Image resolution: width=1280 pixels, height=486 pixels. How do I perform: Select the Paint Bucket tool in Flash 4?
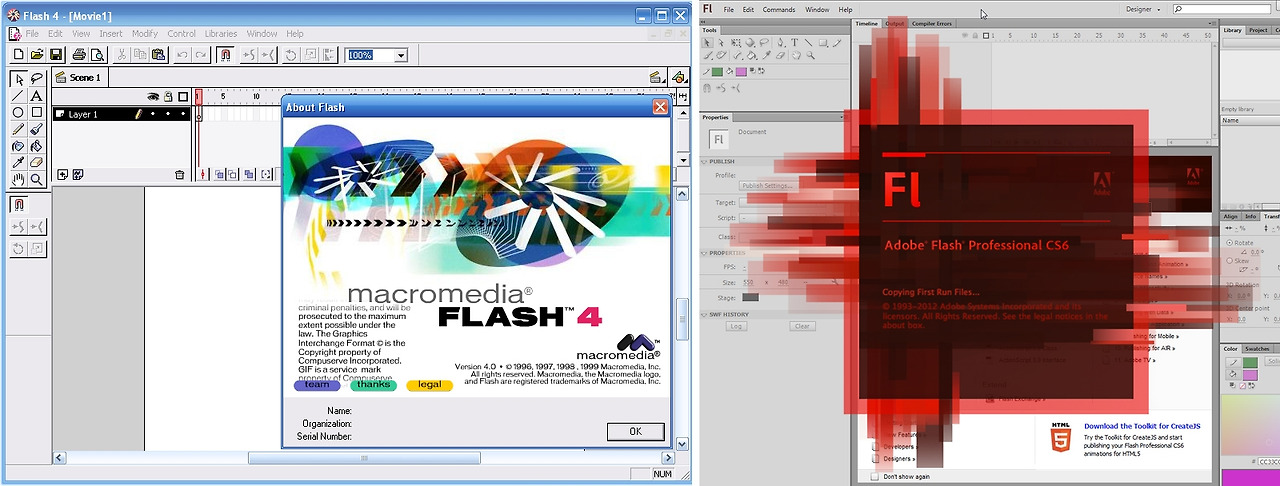click(37, 146)
